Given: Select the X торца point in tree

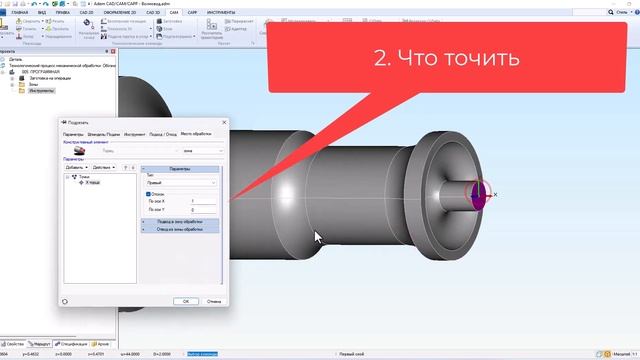Looking at the screenshot, I should pyautogui.click(x=93, y=182).
